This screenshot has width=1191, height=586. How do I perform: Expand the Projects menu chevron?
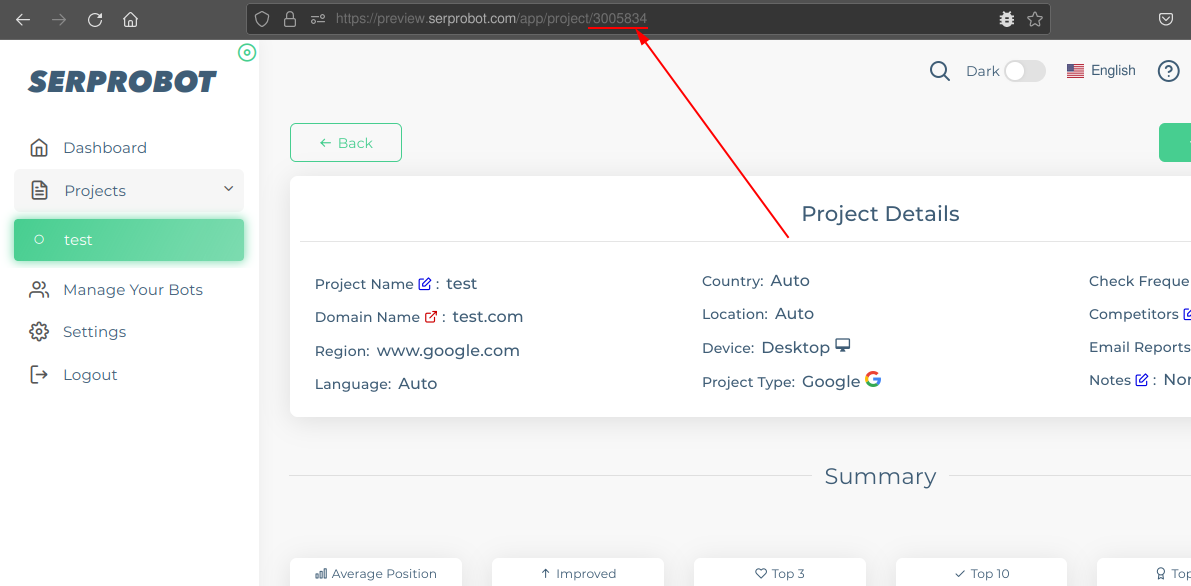[229, 189]
